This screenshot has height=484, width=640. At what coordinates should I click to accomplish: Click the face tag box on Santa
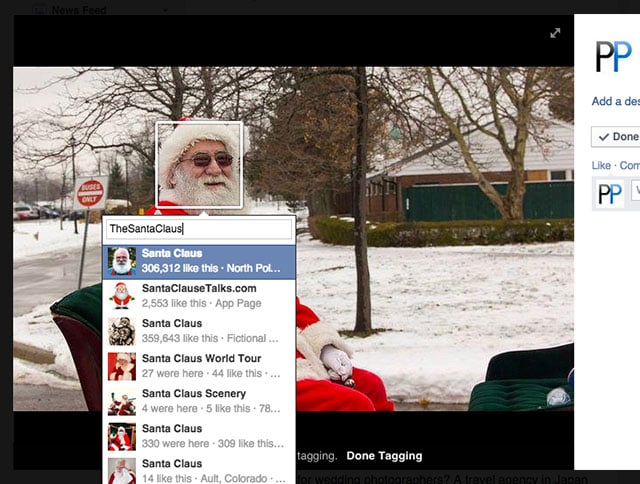[x=200, y=165]
